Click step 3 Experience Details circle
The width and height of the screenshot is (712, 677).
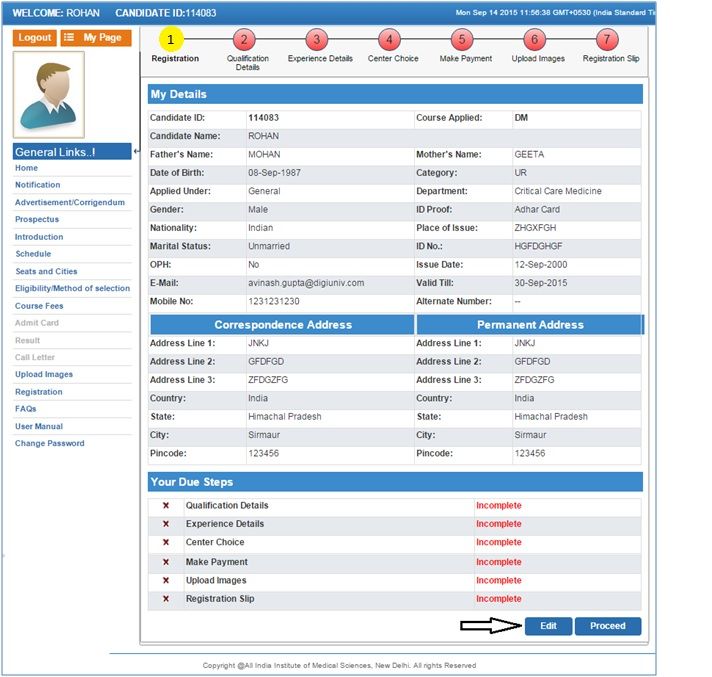point(316,40)
